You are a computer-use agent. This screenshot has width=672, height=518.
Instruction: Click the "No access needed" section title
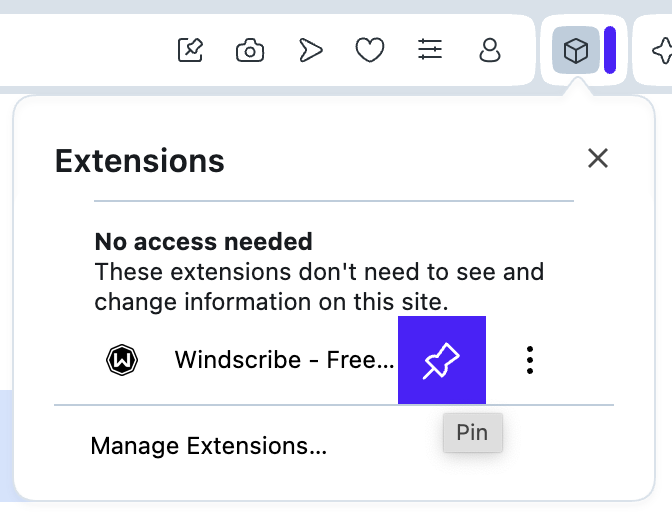tap(203, 241)
